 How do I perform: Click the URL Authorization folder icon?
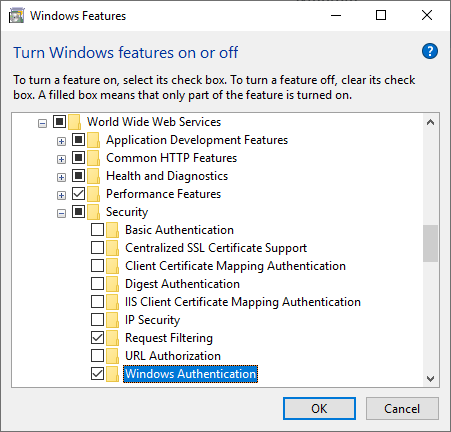(113, 356)
